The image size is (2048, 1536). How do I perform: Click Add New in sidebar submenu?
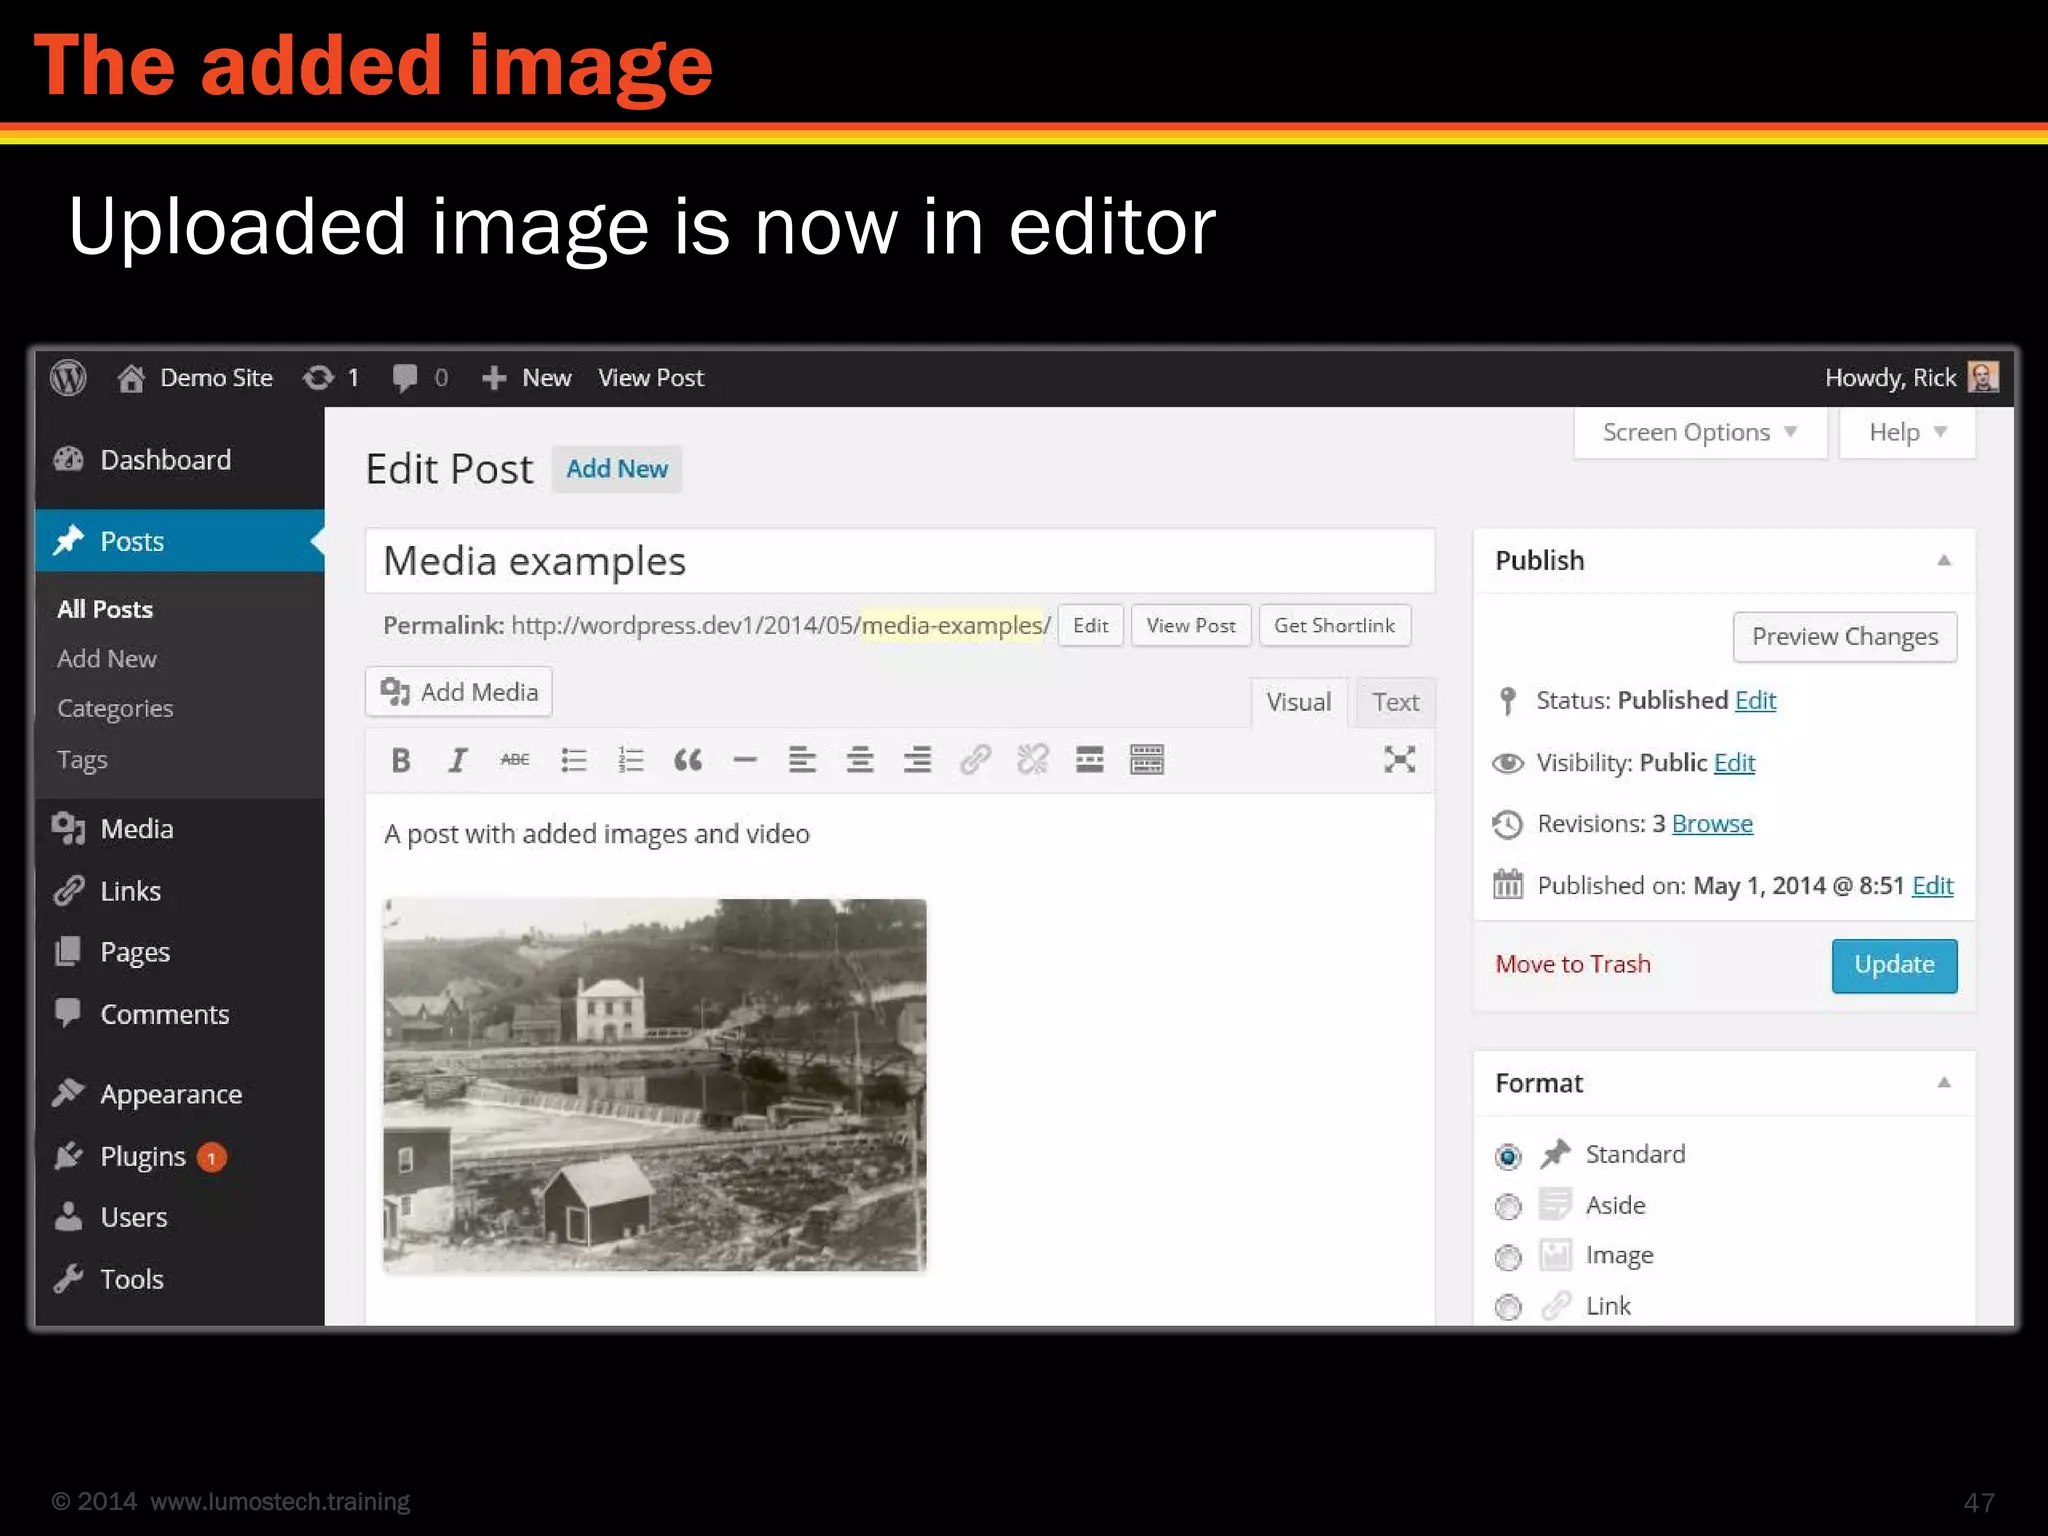(107, 659)
